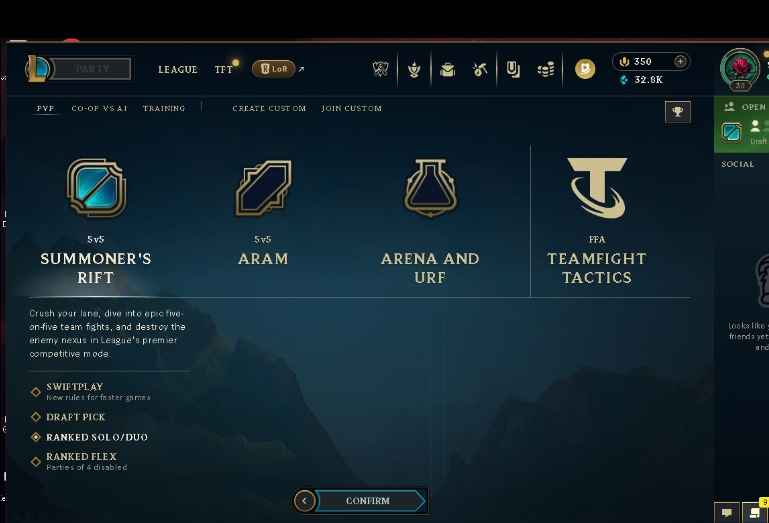Switch to the Co-op vs AI tab

99,108
